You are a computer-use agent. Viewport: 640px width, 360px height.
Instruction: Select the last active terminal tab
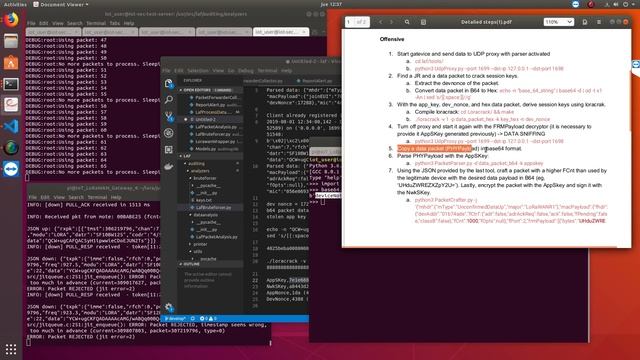281,32
